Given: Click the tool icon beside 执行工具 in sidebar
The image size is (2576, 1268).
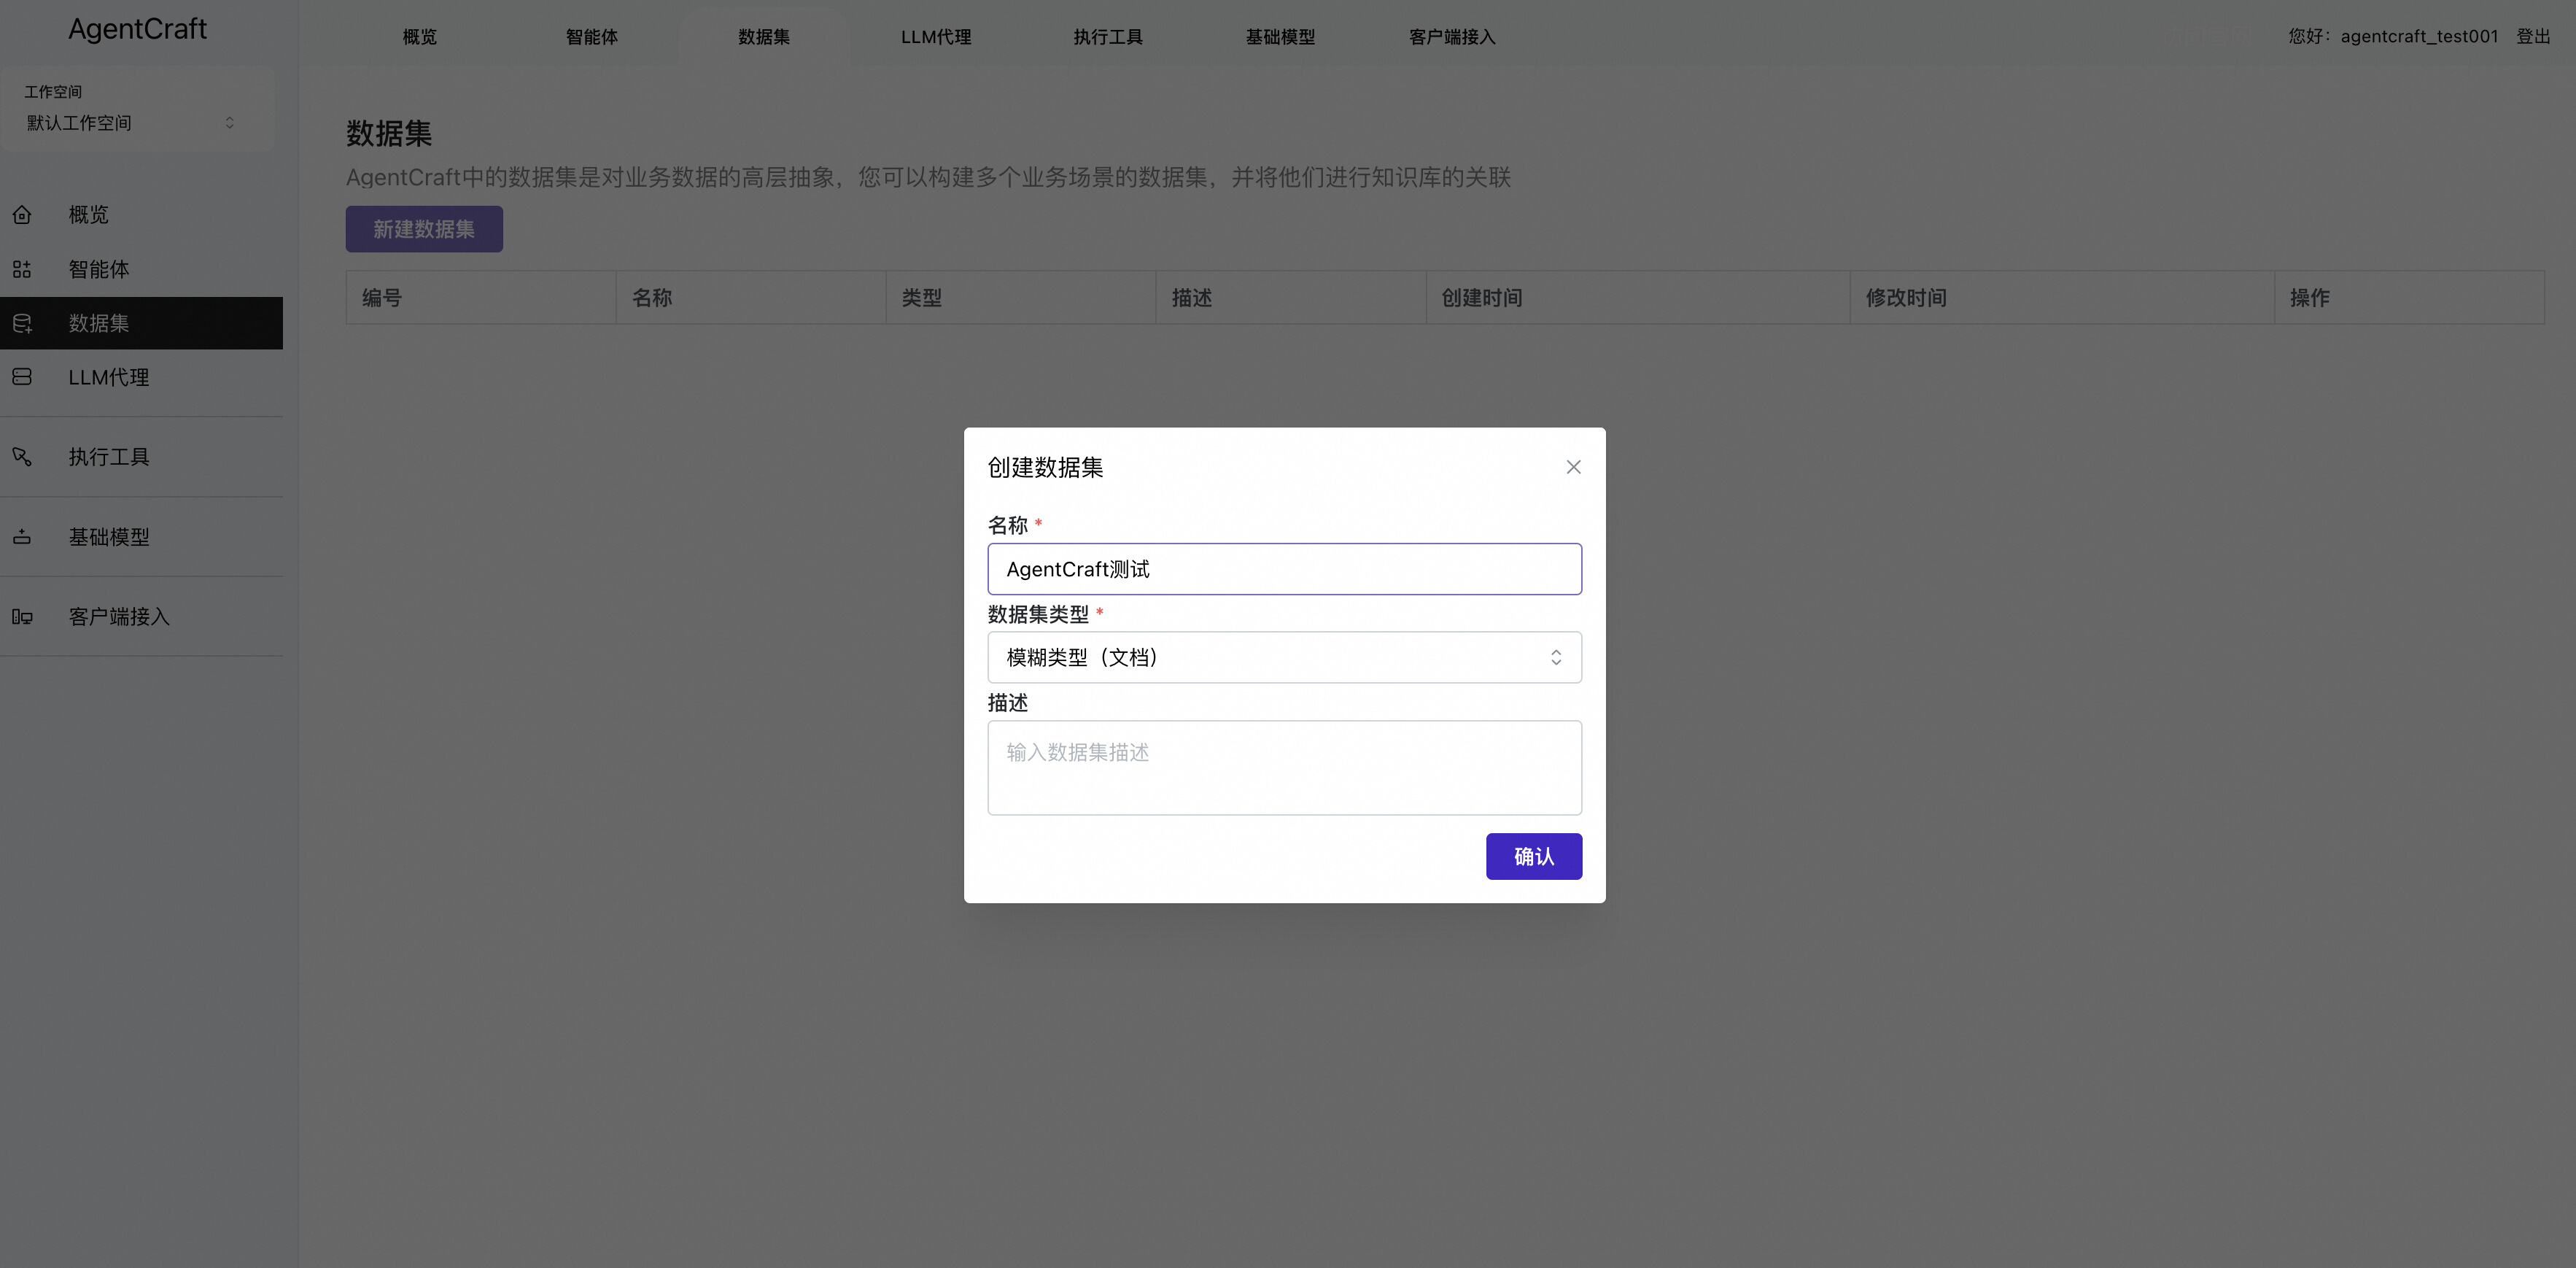Looking at the screenshot, I should click(22, 457).
